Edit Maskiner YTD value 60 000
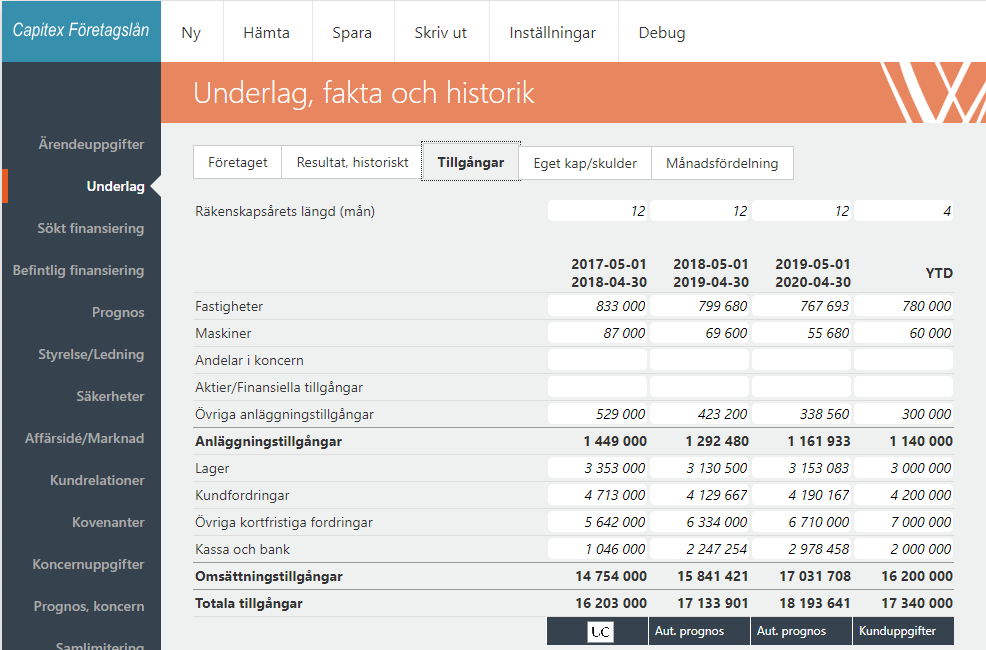 903,333
